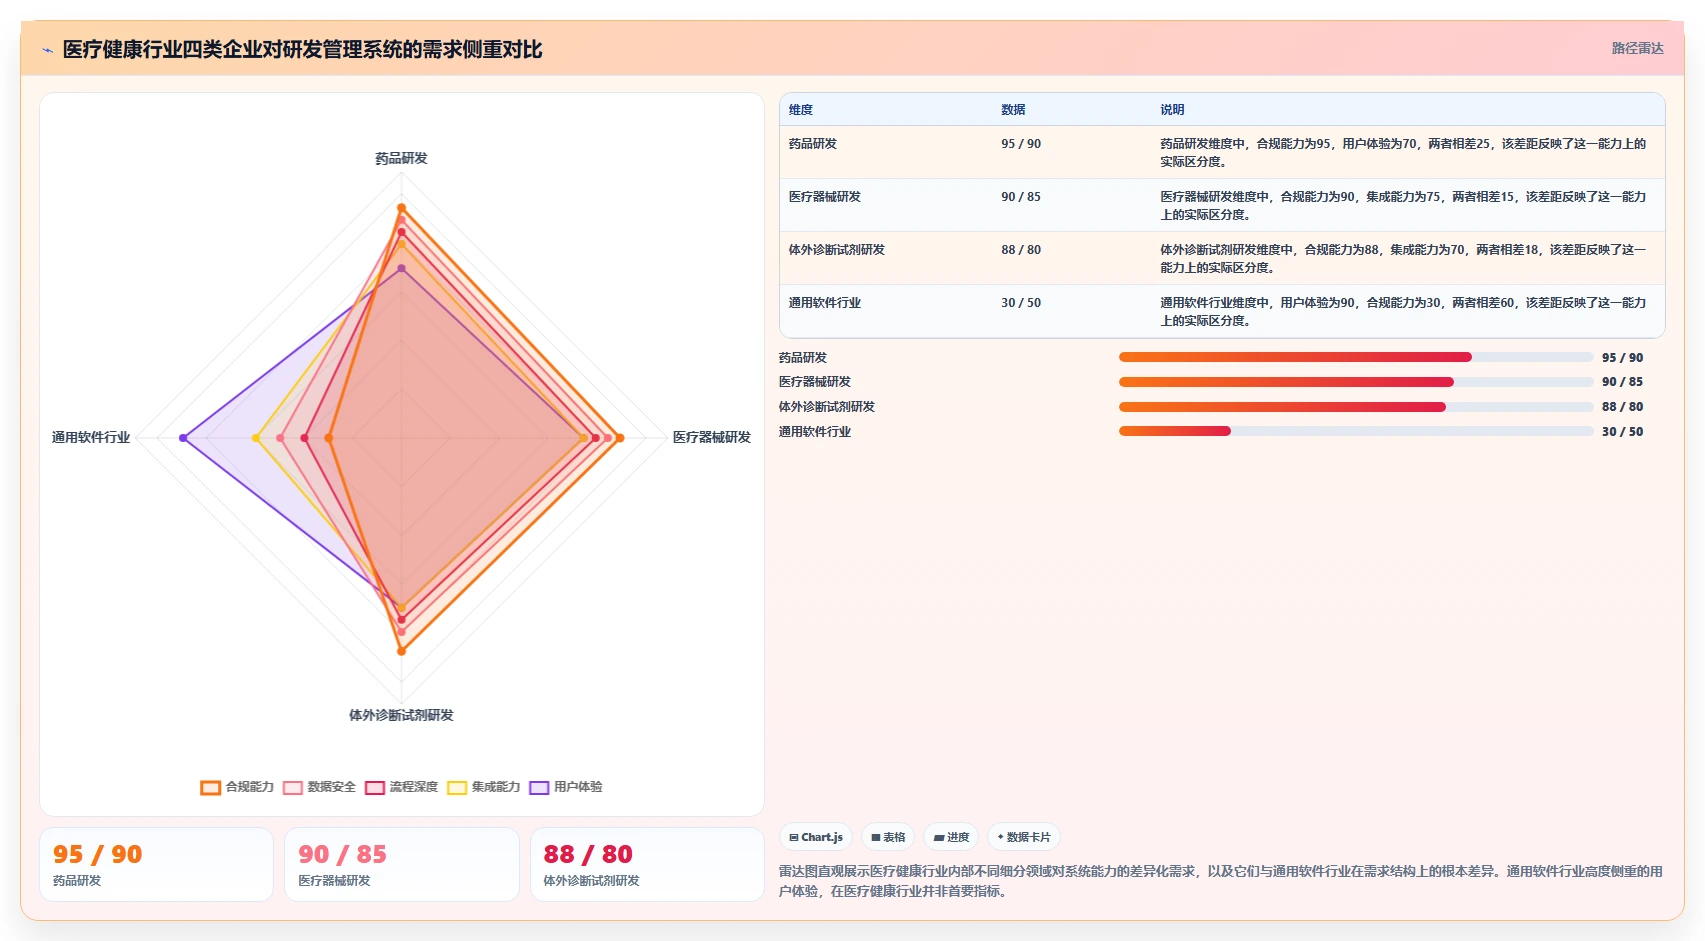
Task: Click the 医疗器械研发 radar axis label
Action: [712, 437]
